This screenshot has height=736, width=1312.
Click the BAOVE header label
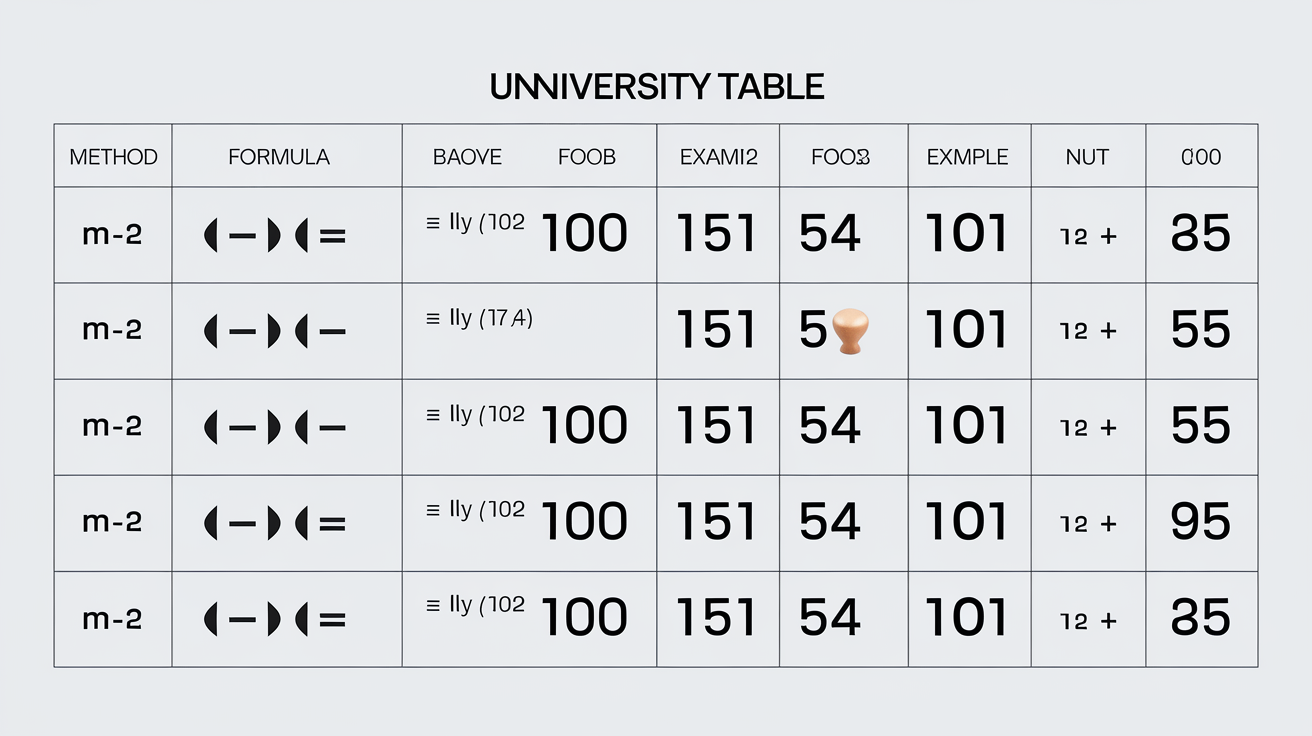click(467, 157)
